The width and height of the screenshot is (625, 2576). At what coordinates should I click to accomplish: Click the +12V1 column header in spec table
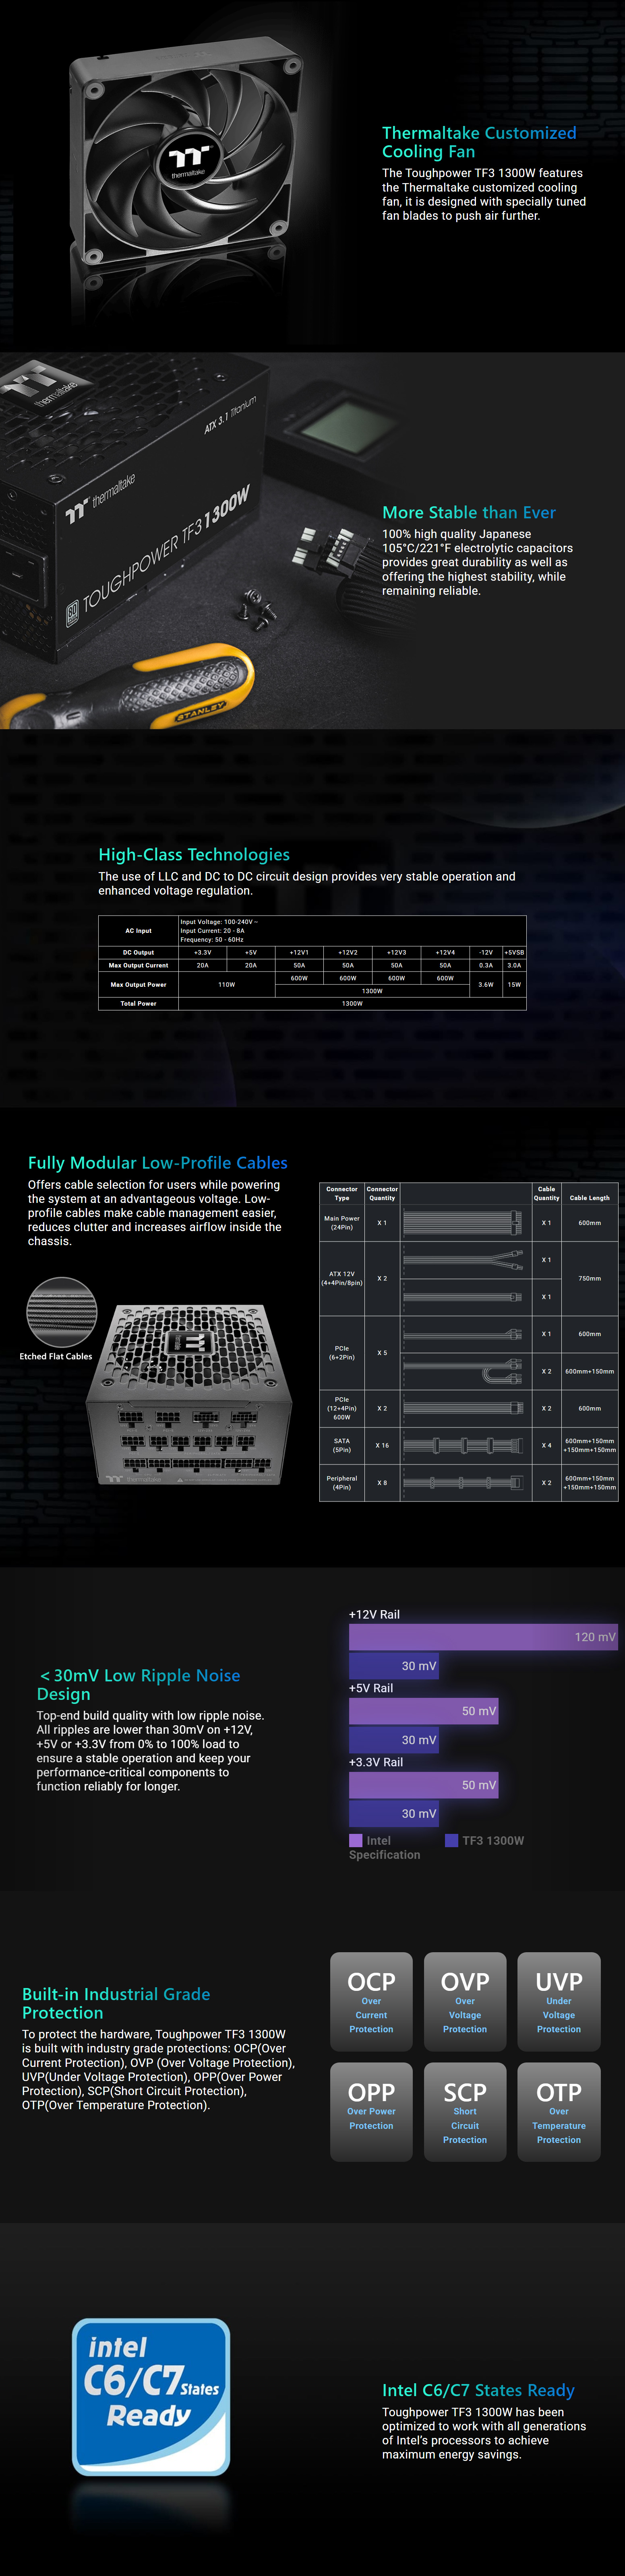pyautogui.click(x=299, y=953)
